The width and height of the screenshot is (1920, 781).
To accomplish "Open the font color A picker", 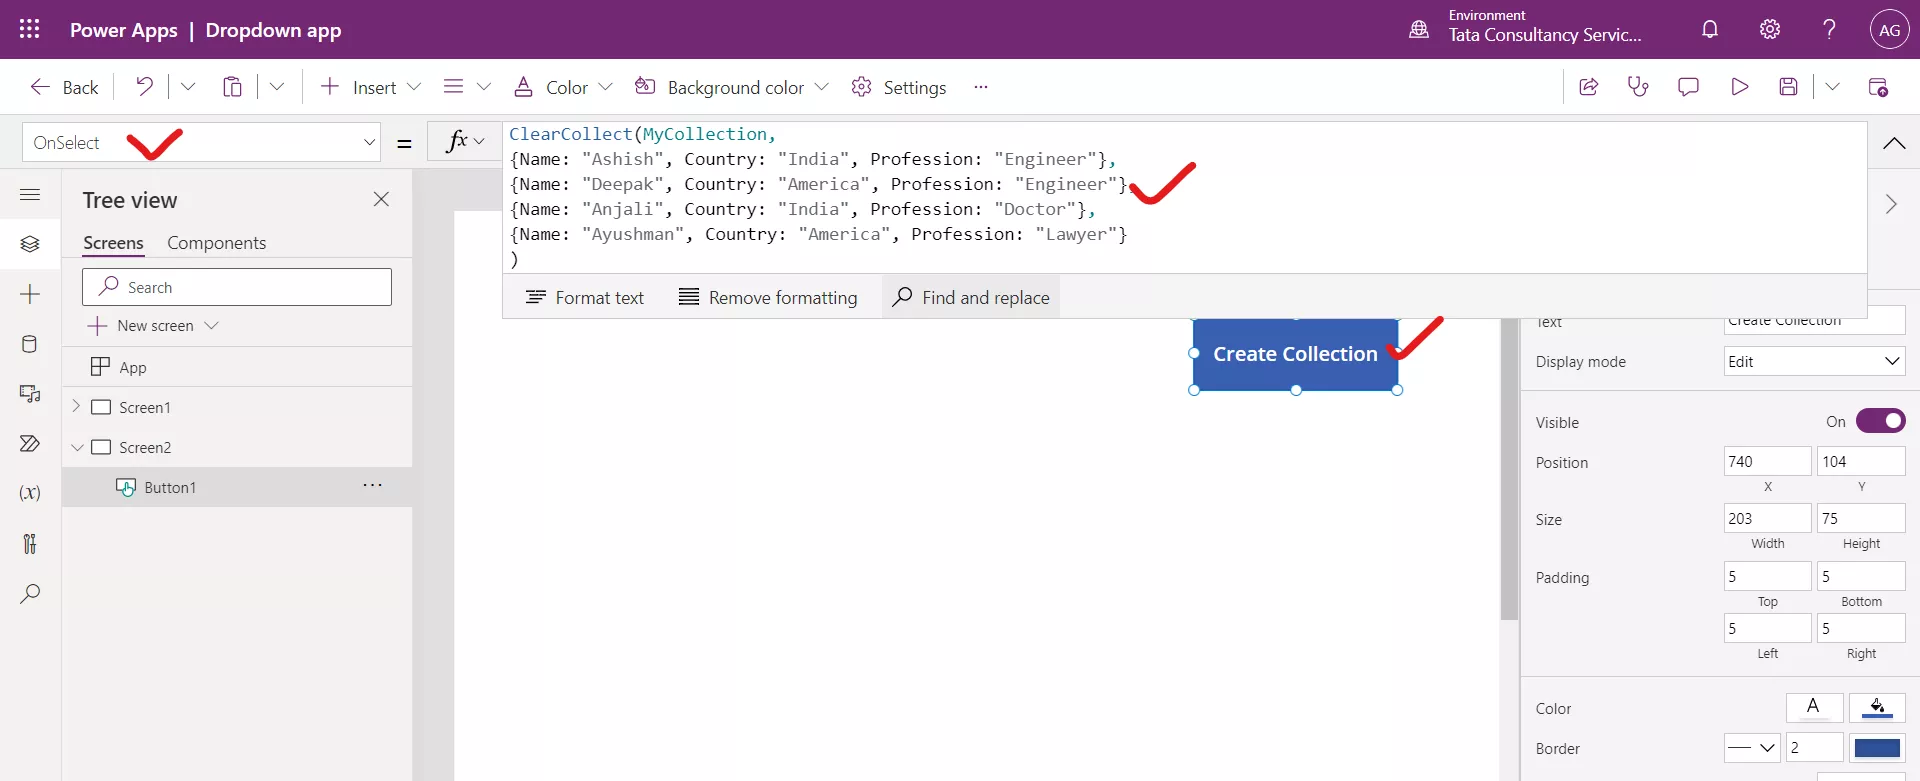I will pos(1814,707).
